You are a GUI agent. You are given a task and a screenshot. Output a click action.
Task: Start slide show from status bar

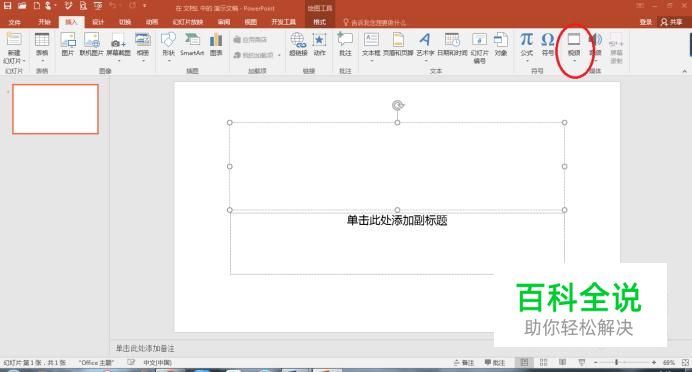[582, 363]
